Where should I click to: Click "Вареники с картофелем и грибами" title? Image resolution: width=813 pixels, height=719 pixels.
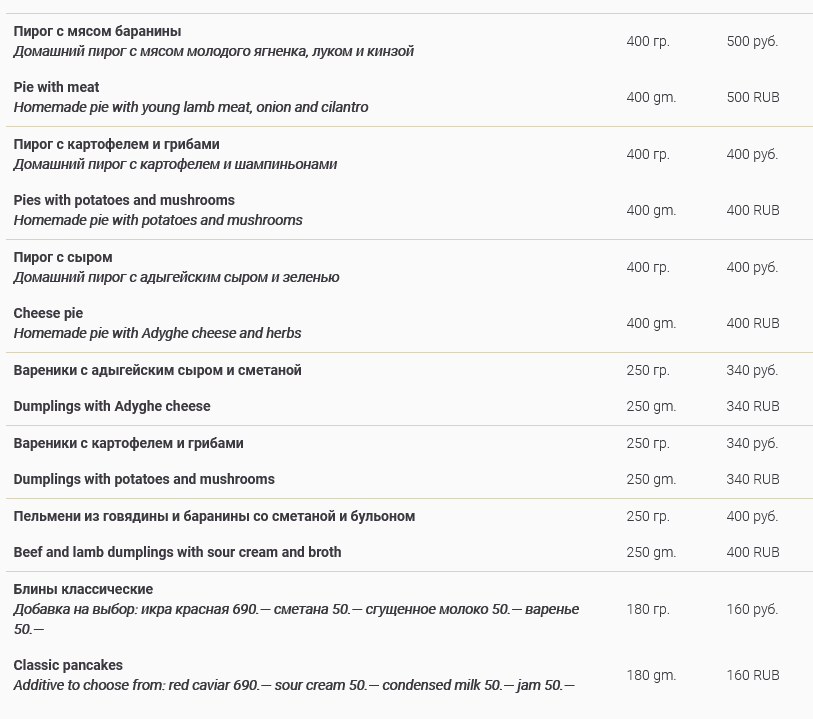pyautogui.click(x=128, y=443)
